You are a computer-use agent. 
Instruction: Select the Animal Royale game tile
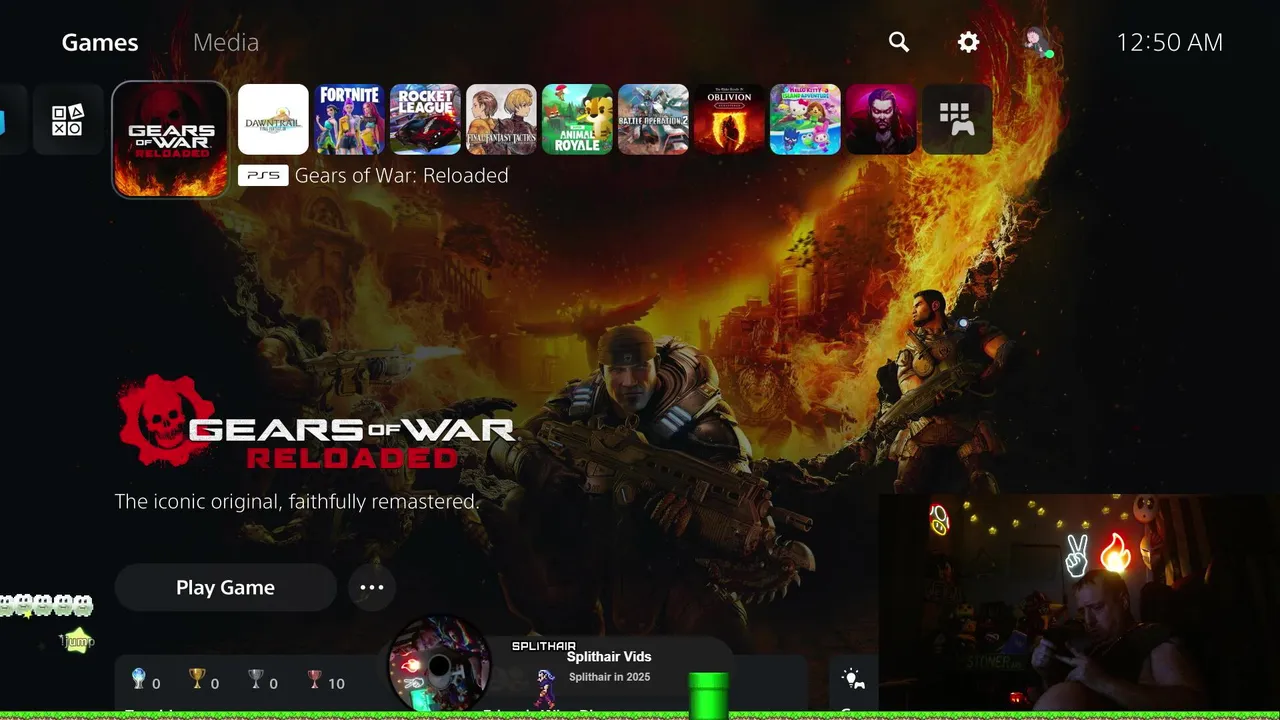[577, 119]
